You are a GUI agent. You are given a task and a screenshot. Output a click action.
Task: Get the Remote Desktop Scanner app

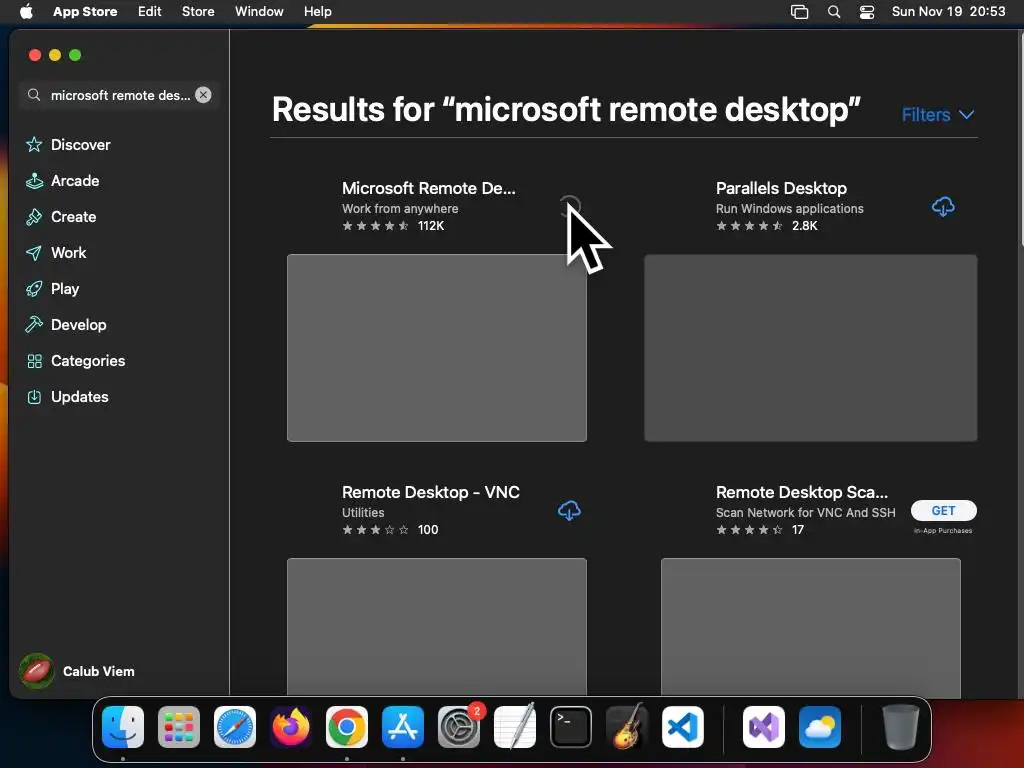pyautogui.click(x=943, y=511)
